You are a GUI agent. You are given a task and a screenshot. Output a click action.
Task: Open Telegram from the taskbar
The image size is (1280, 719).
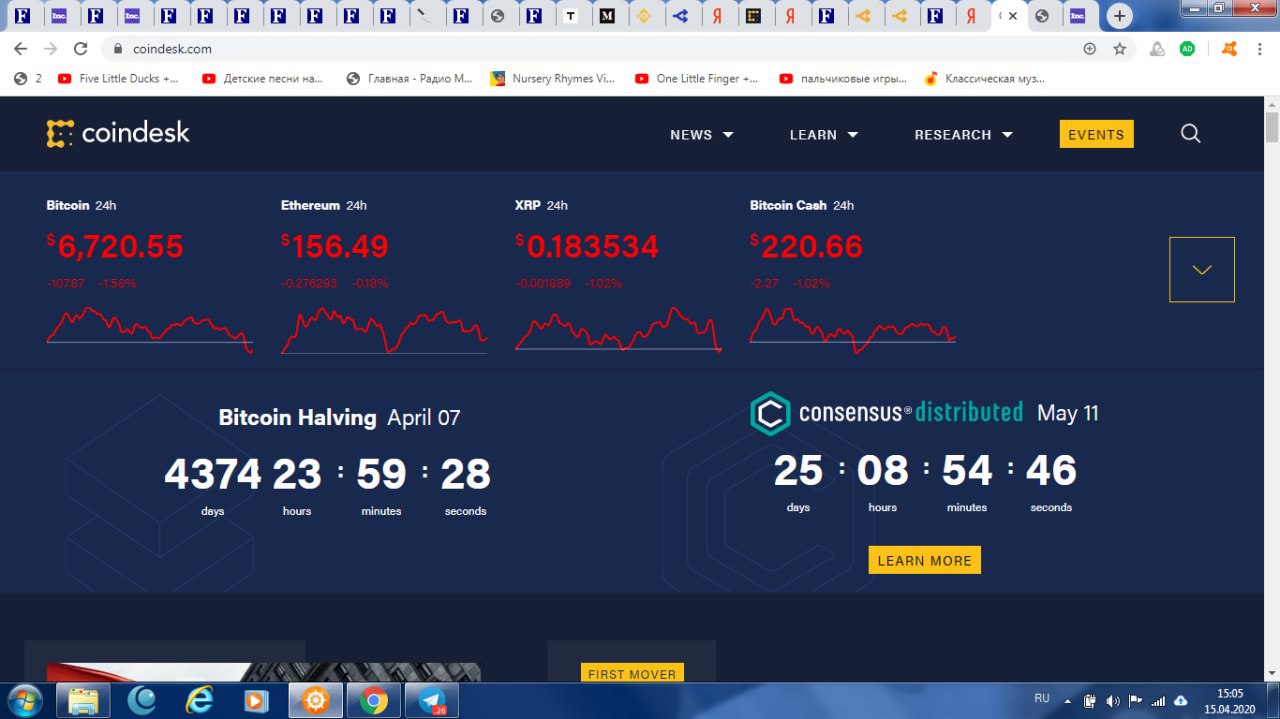click(x=432, y=701)
